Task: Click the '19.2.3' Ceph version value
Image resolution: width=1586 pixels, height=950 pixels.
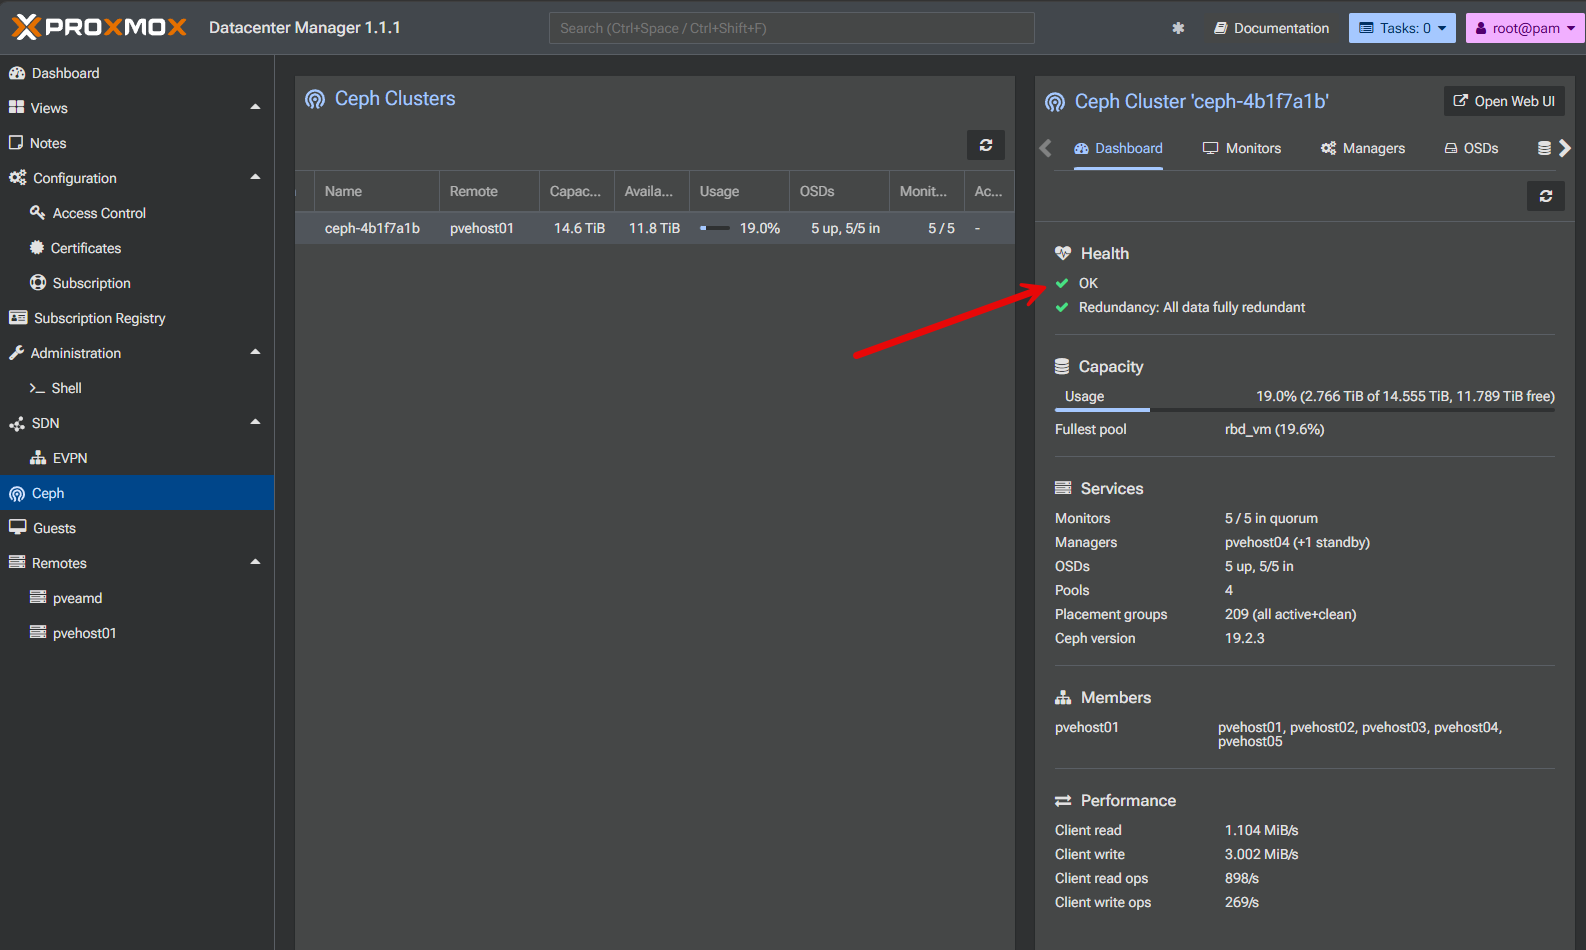Action: [1244, 638]
